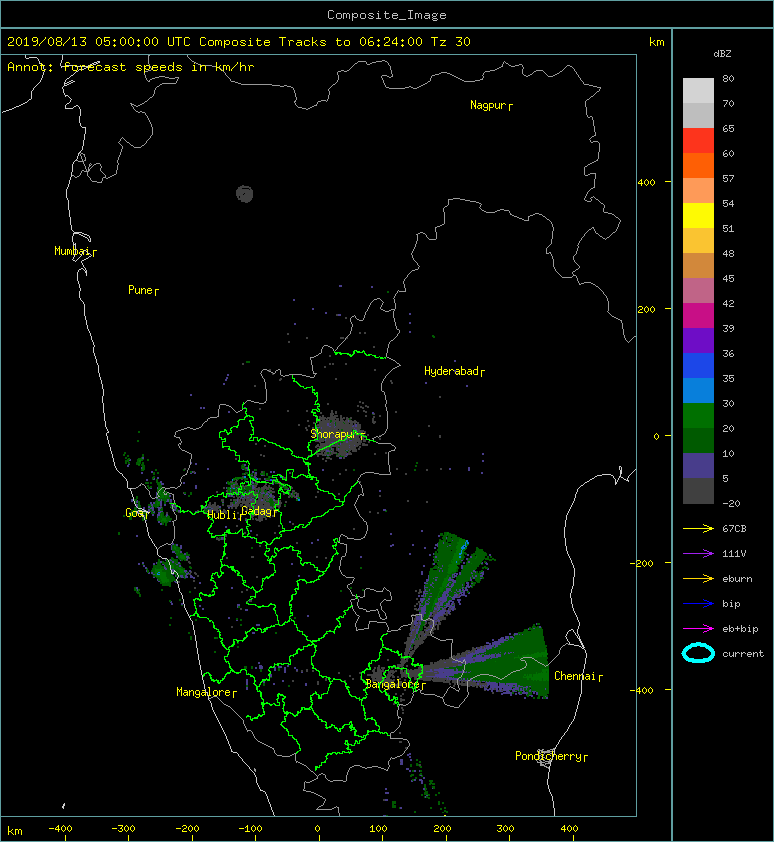Click the Hubli city label
The height and width of the screenshot is (842, 774).
(222, 515)
